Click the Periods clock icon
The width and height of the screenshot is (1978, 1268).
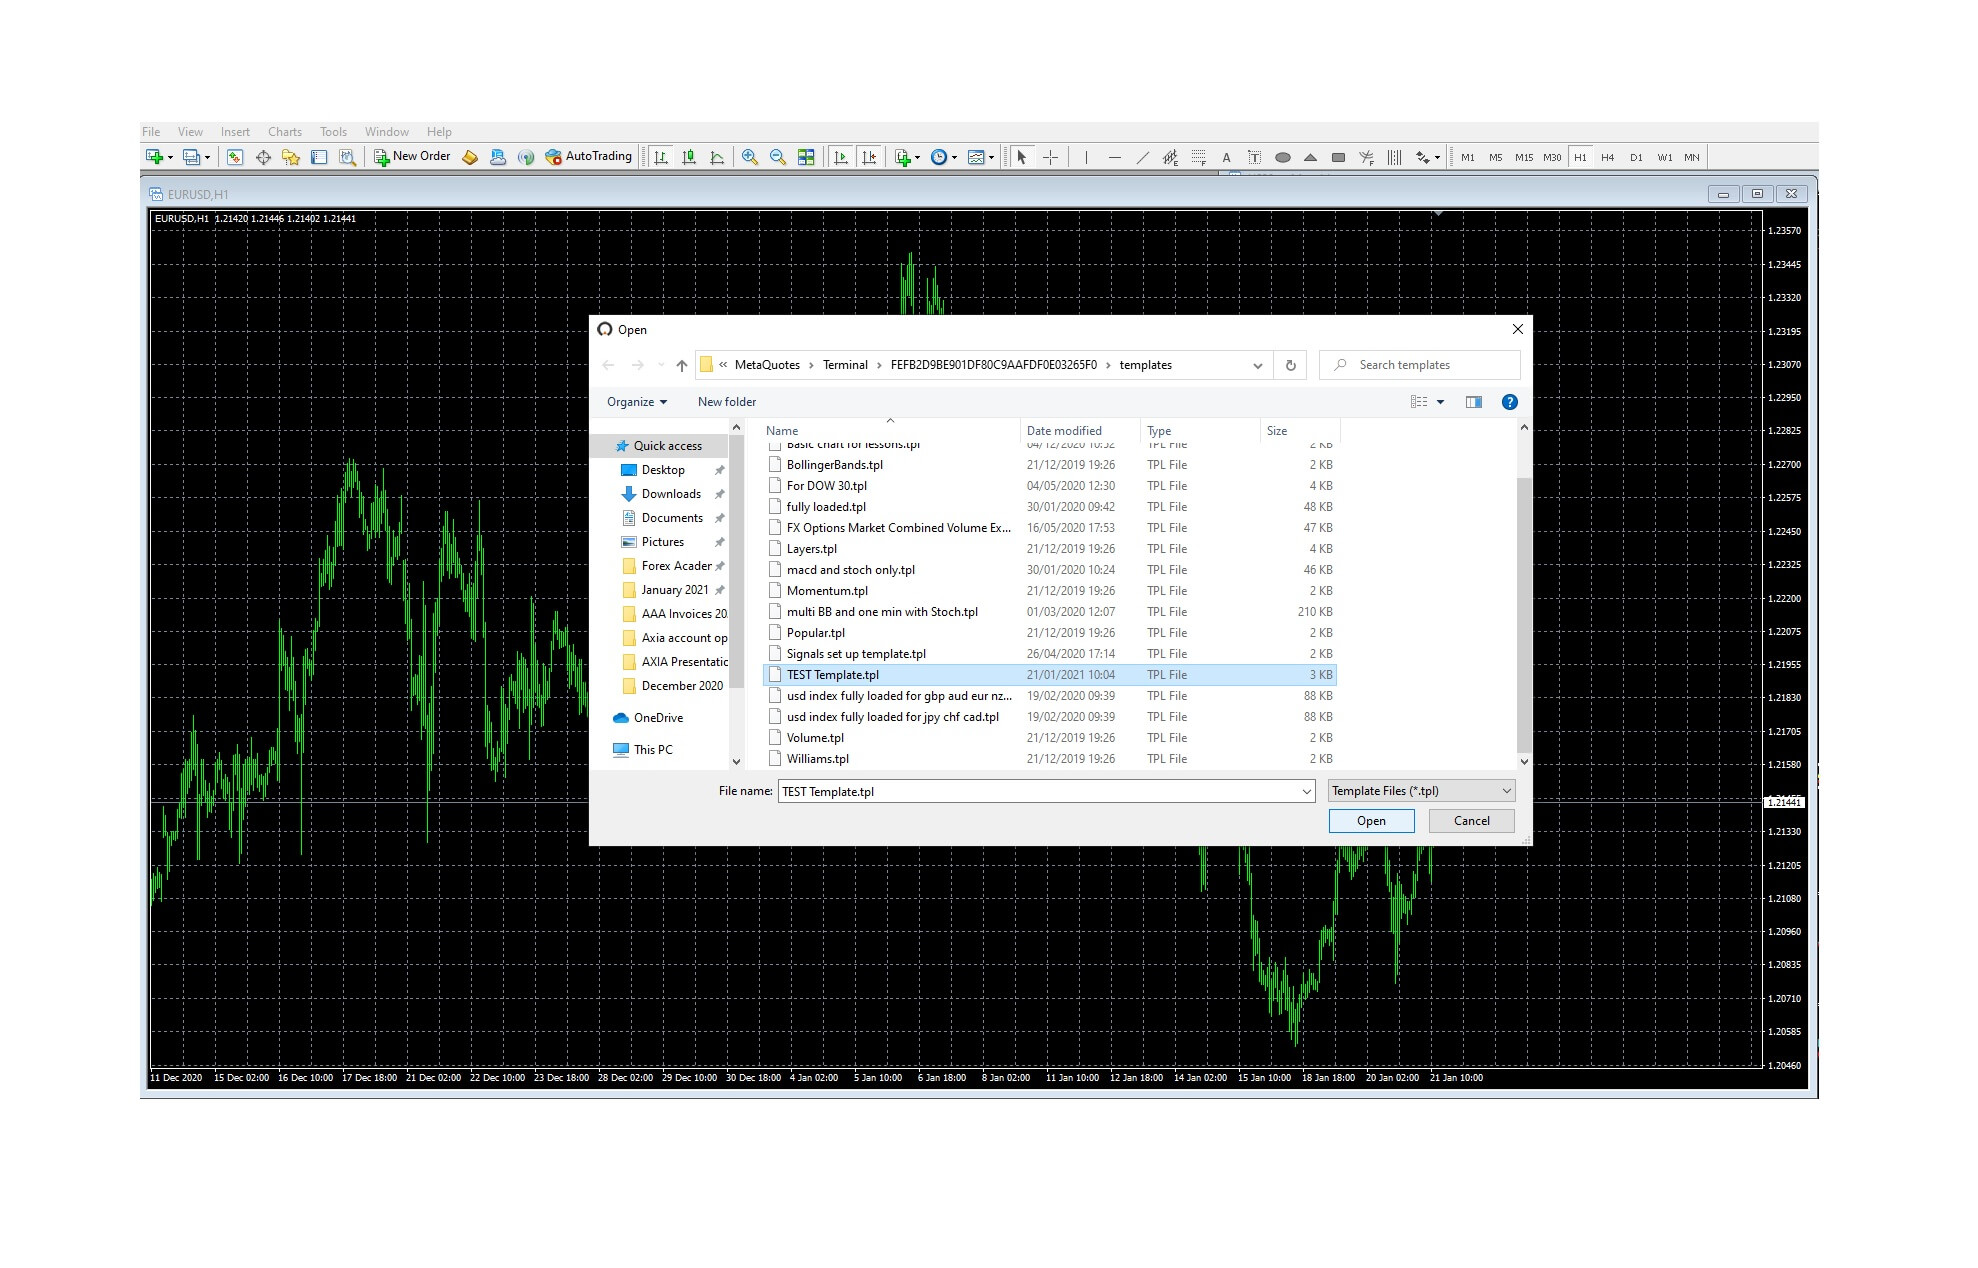pos(938,157)
